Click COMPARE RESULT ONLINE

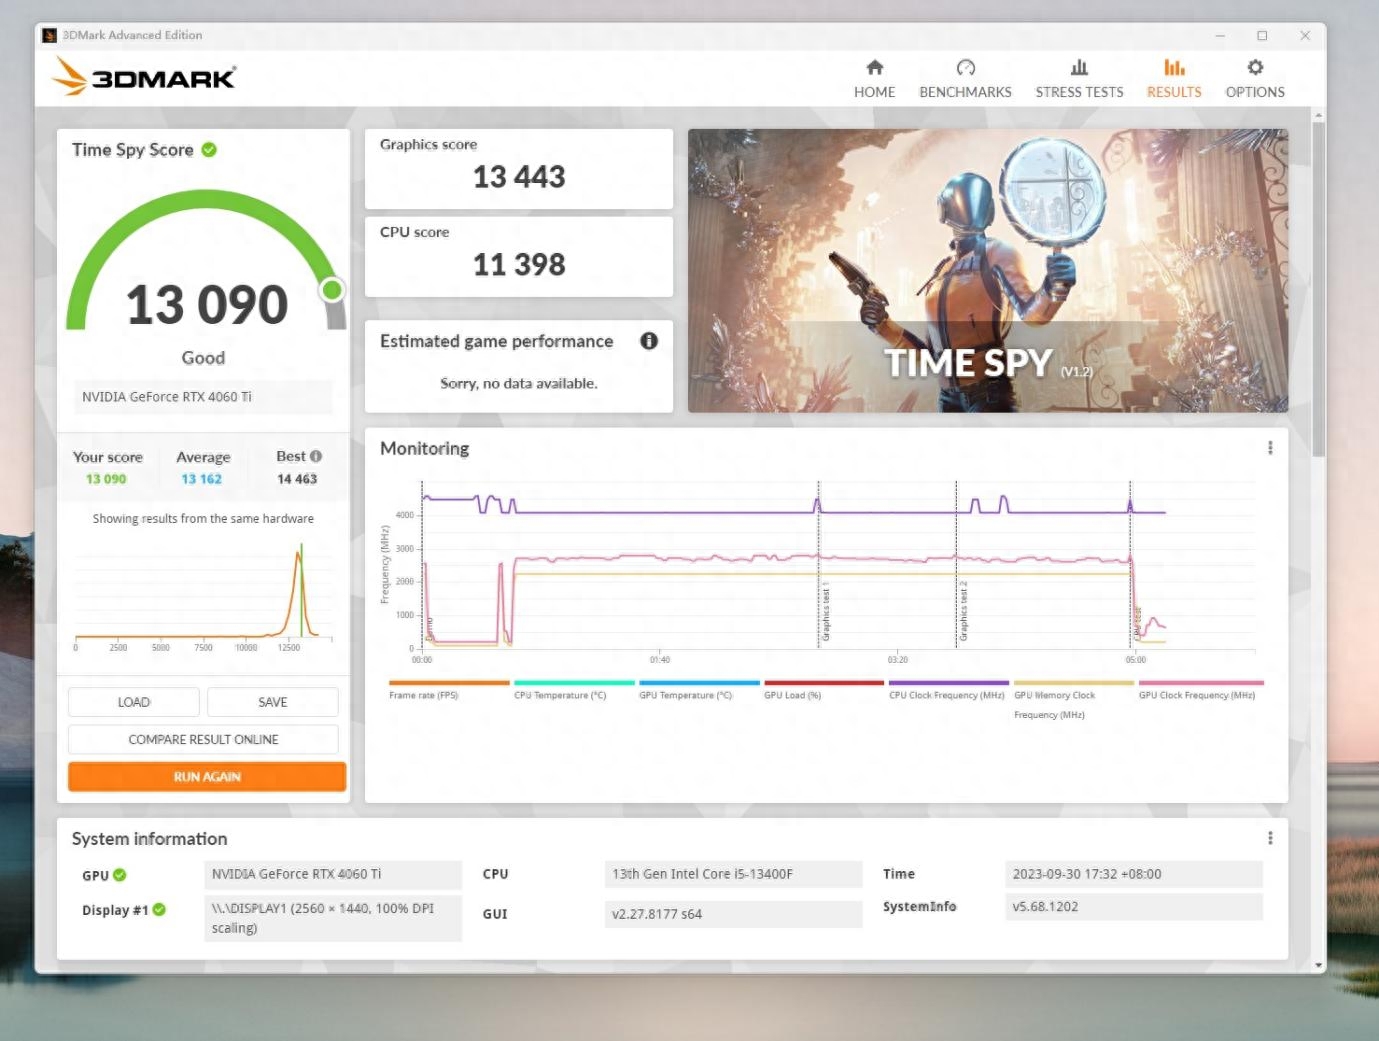coord(203,739)
